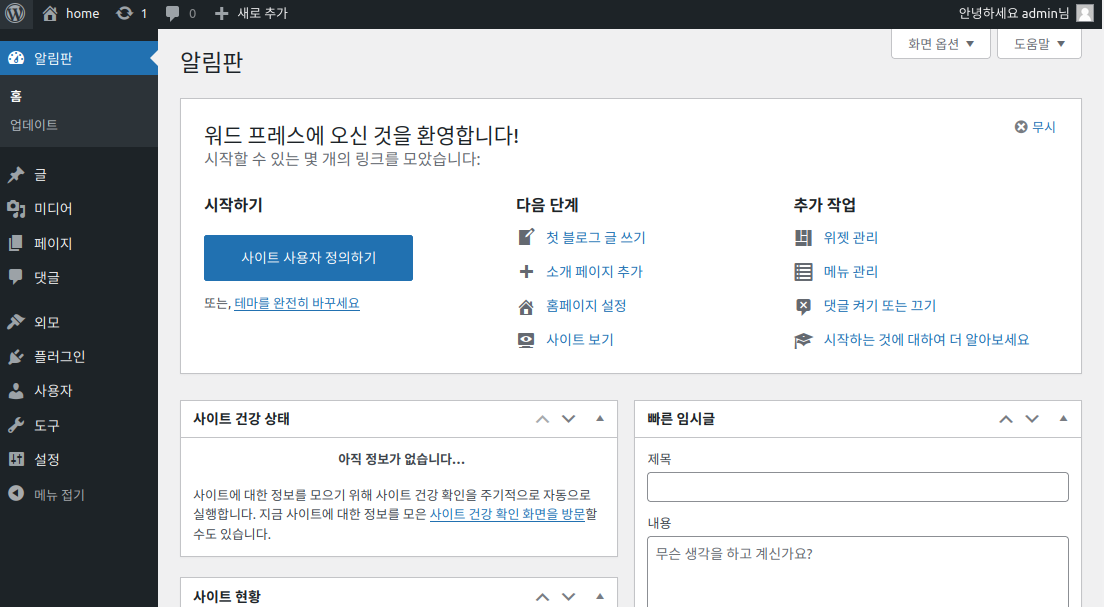Click the eye screen icon for 사이트 보기

526,341
